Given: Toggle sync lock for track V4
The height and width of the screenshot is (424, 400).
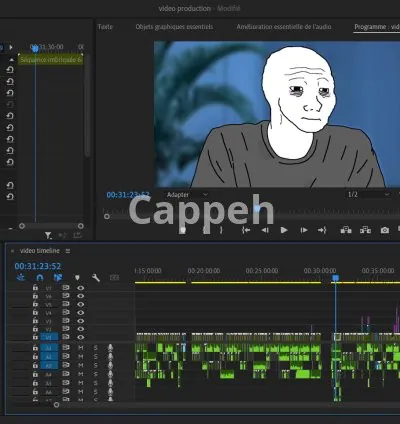Looking at the screenshot, I should (x=66, y=312).
